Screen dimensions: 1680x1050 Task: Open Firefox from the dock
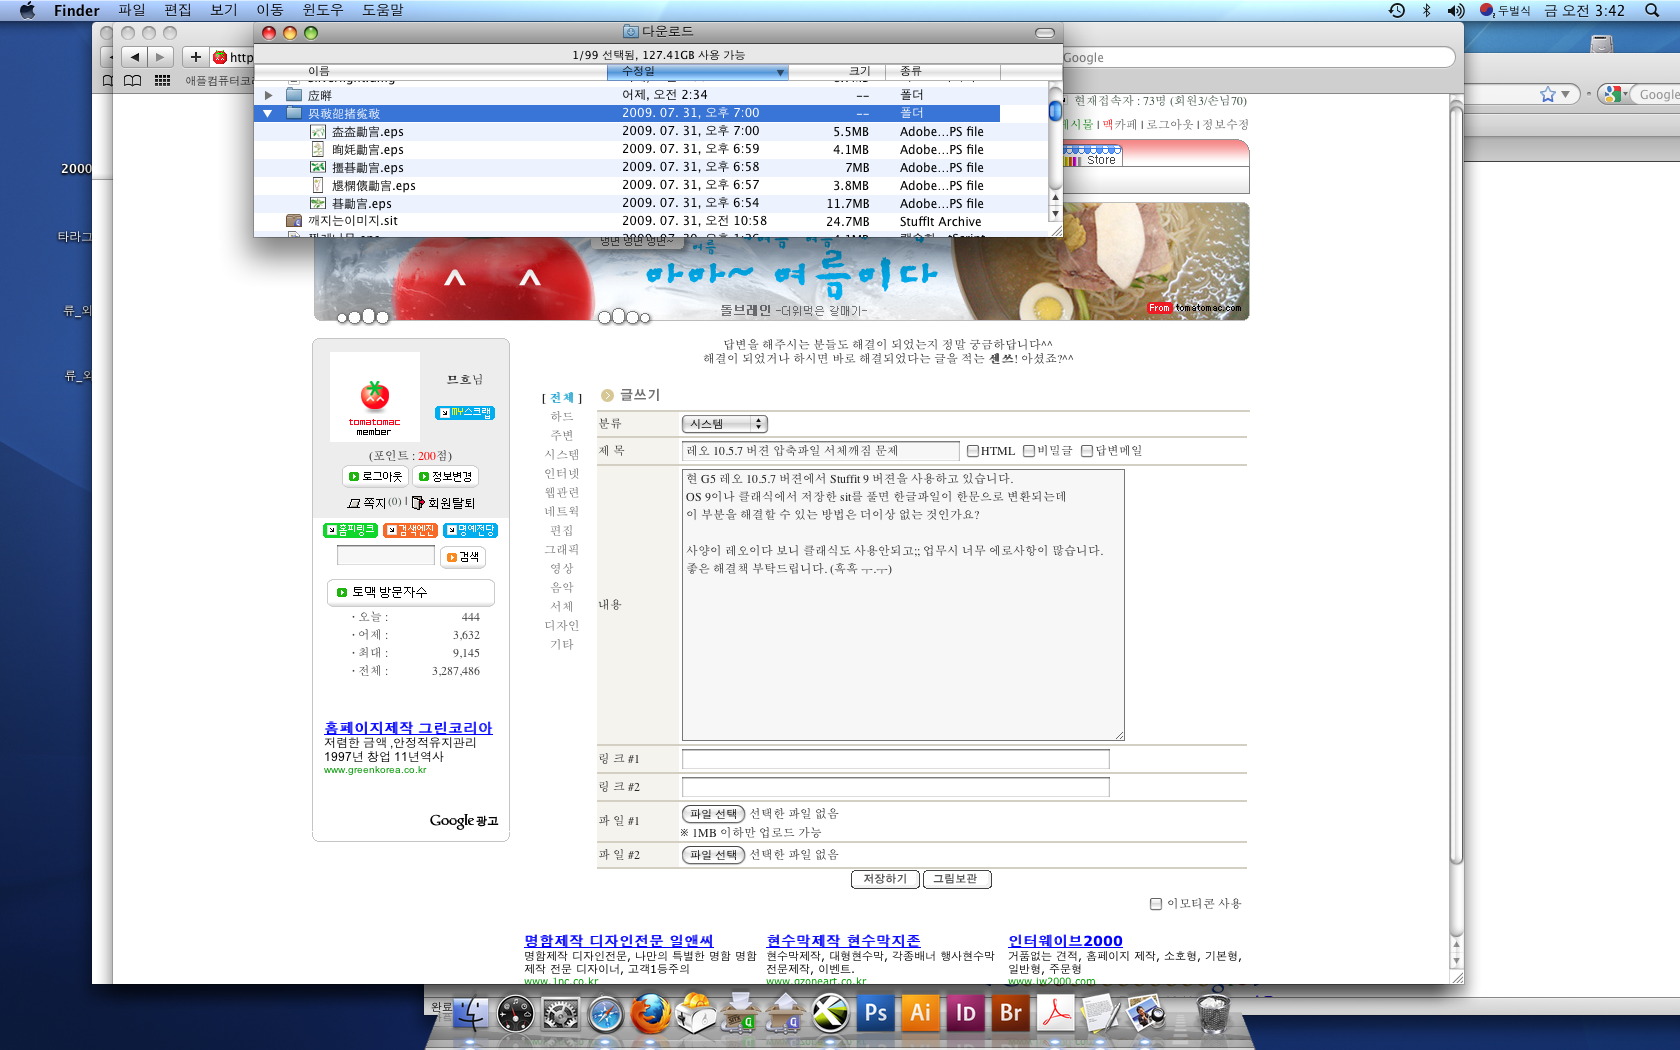650,1014
